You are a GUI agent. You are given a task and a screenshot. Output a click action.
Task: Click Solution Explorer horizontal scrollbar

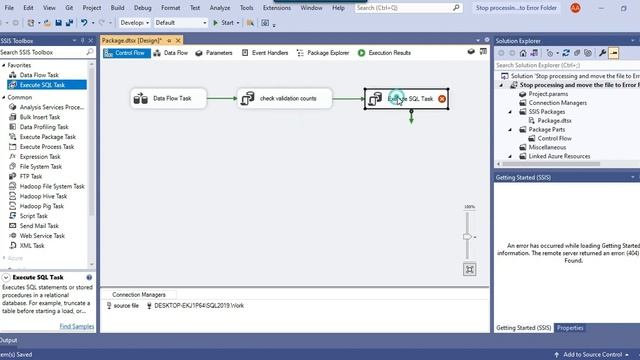(x=551, y=164)
